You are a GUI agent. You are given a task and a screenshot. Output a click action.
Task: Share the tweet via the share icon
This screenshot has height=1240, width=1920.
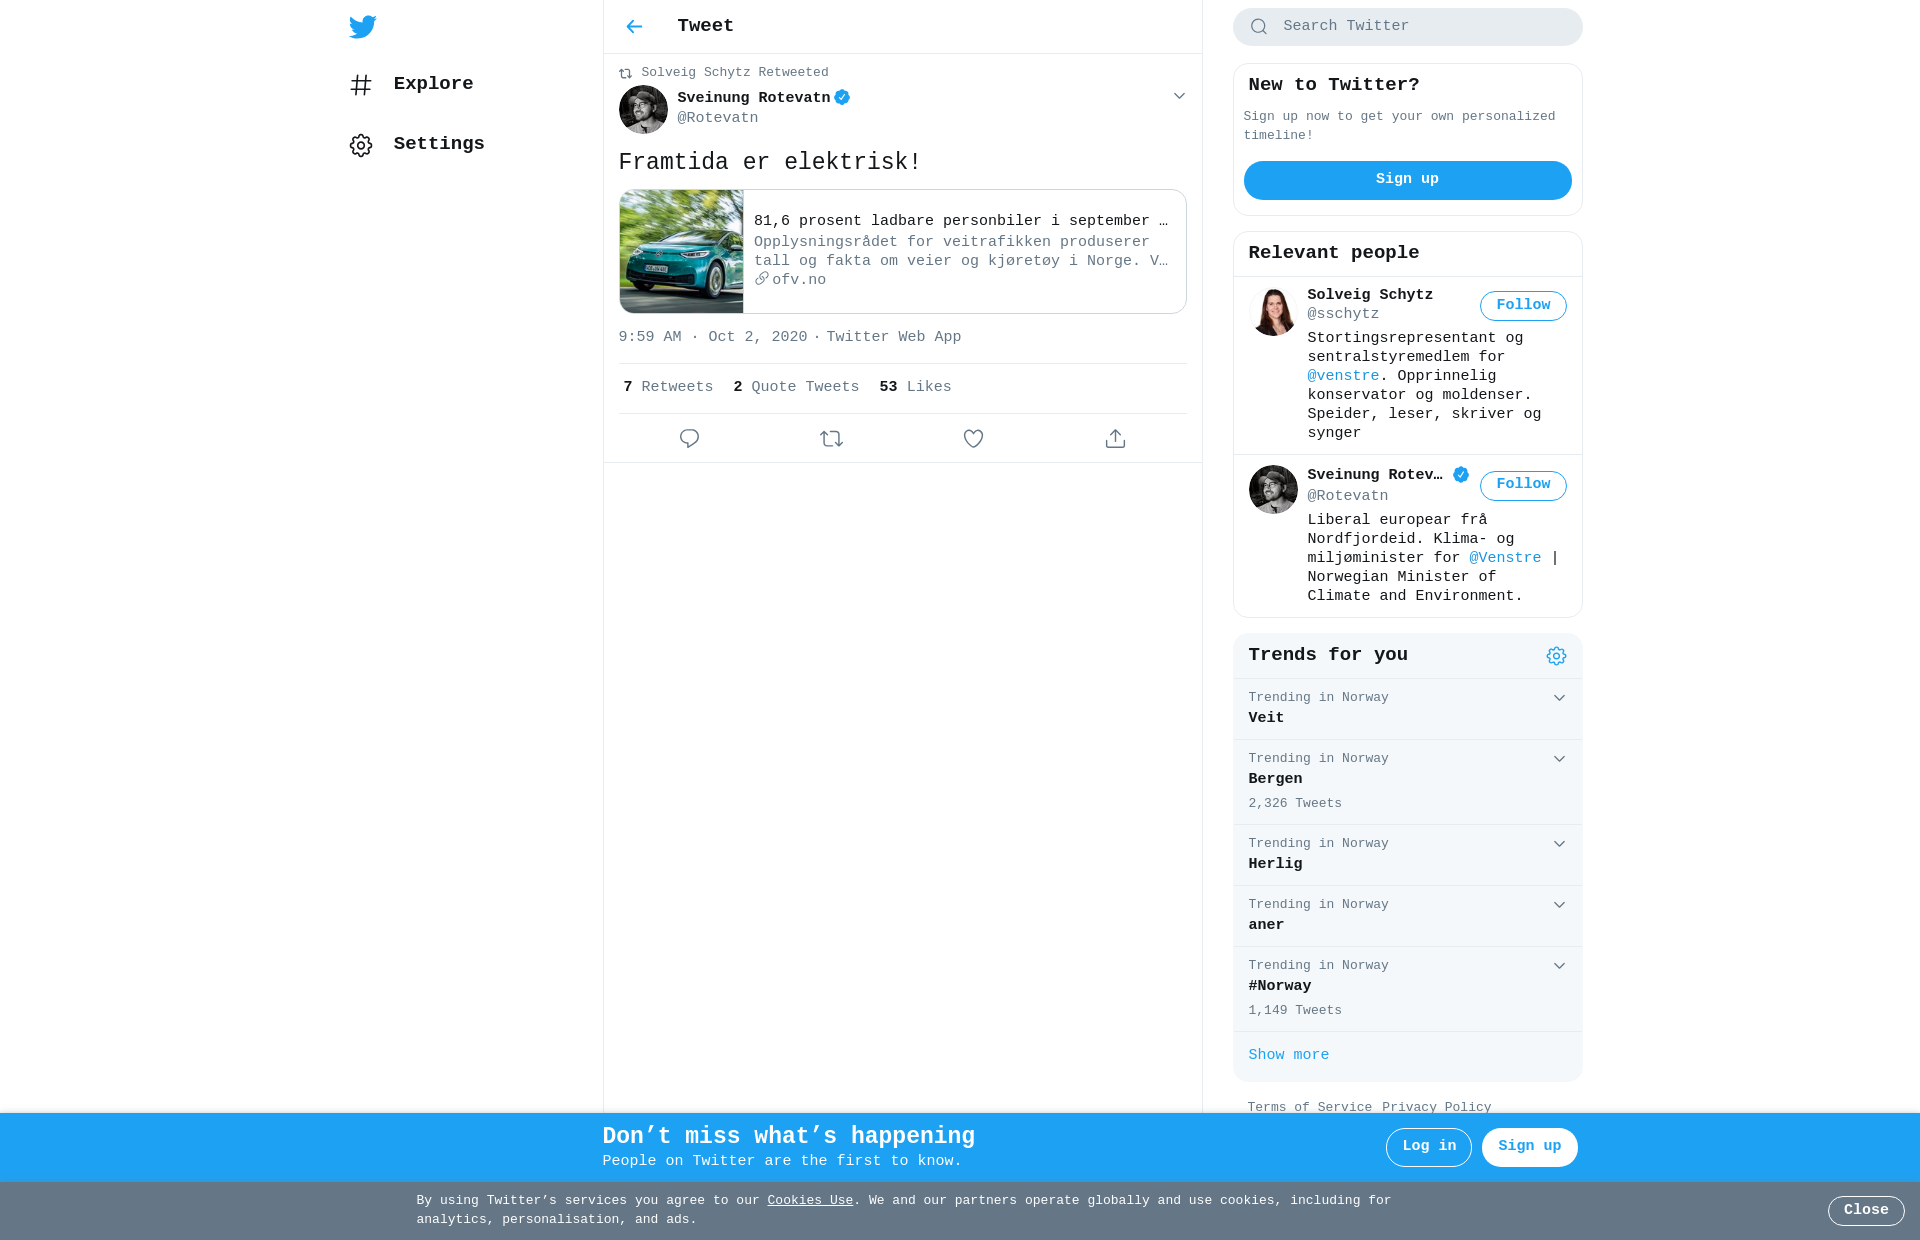(x=1115, y=439)
